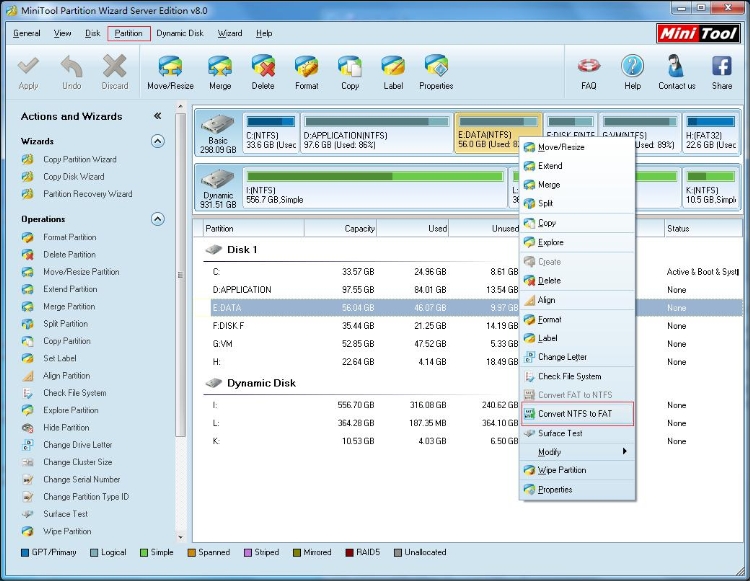
Task: Select Check File System in context menu
Action: [x=577, y=376]
